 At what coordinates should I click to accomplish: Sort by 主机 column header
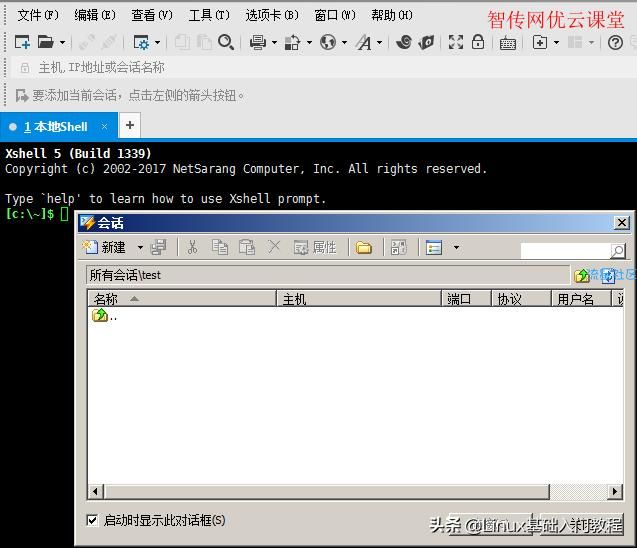(359, 299)
